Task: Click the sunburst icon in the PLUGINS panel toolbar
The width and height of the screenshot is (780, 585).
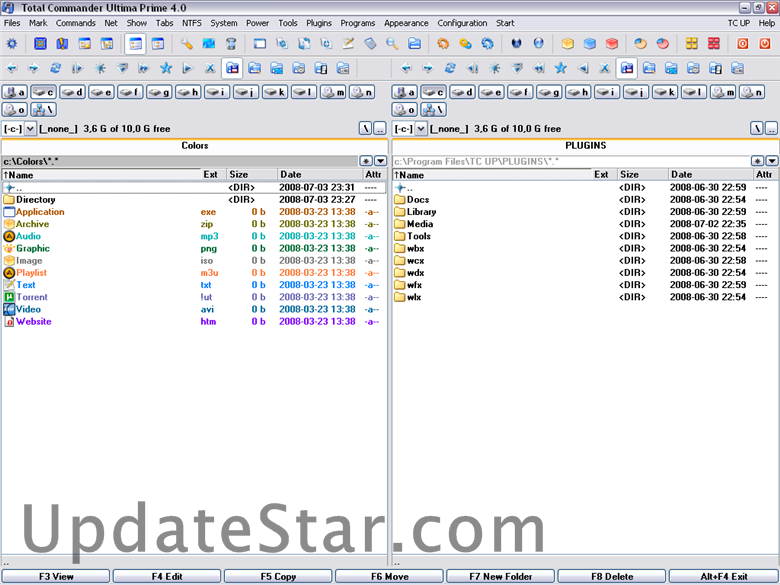Action: tap(494, 68)
